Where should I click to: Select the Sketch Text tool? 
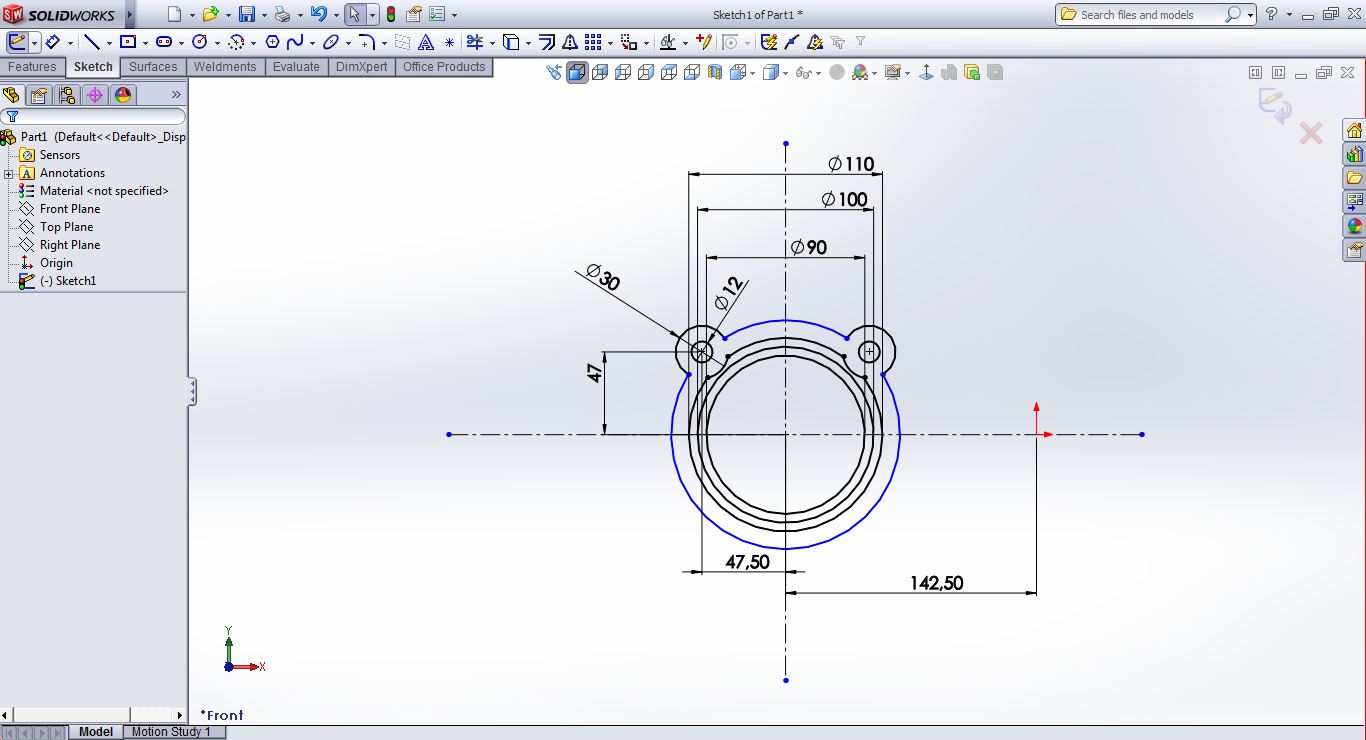click(x=426, y=42)
